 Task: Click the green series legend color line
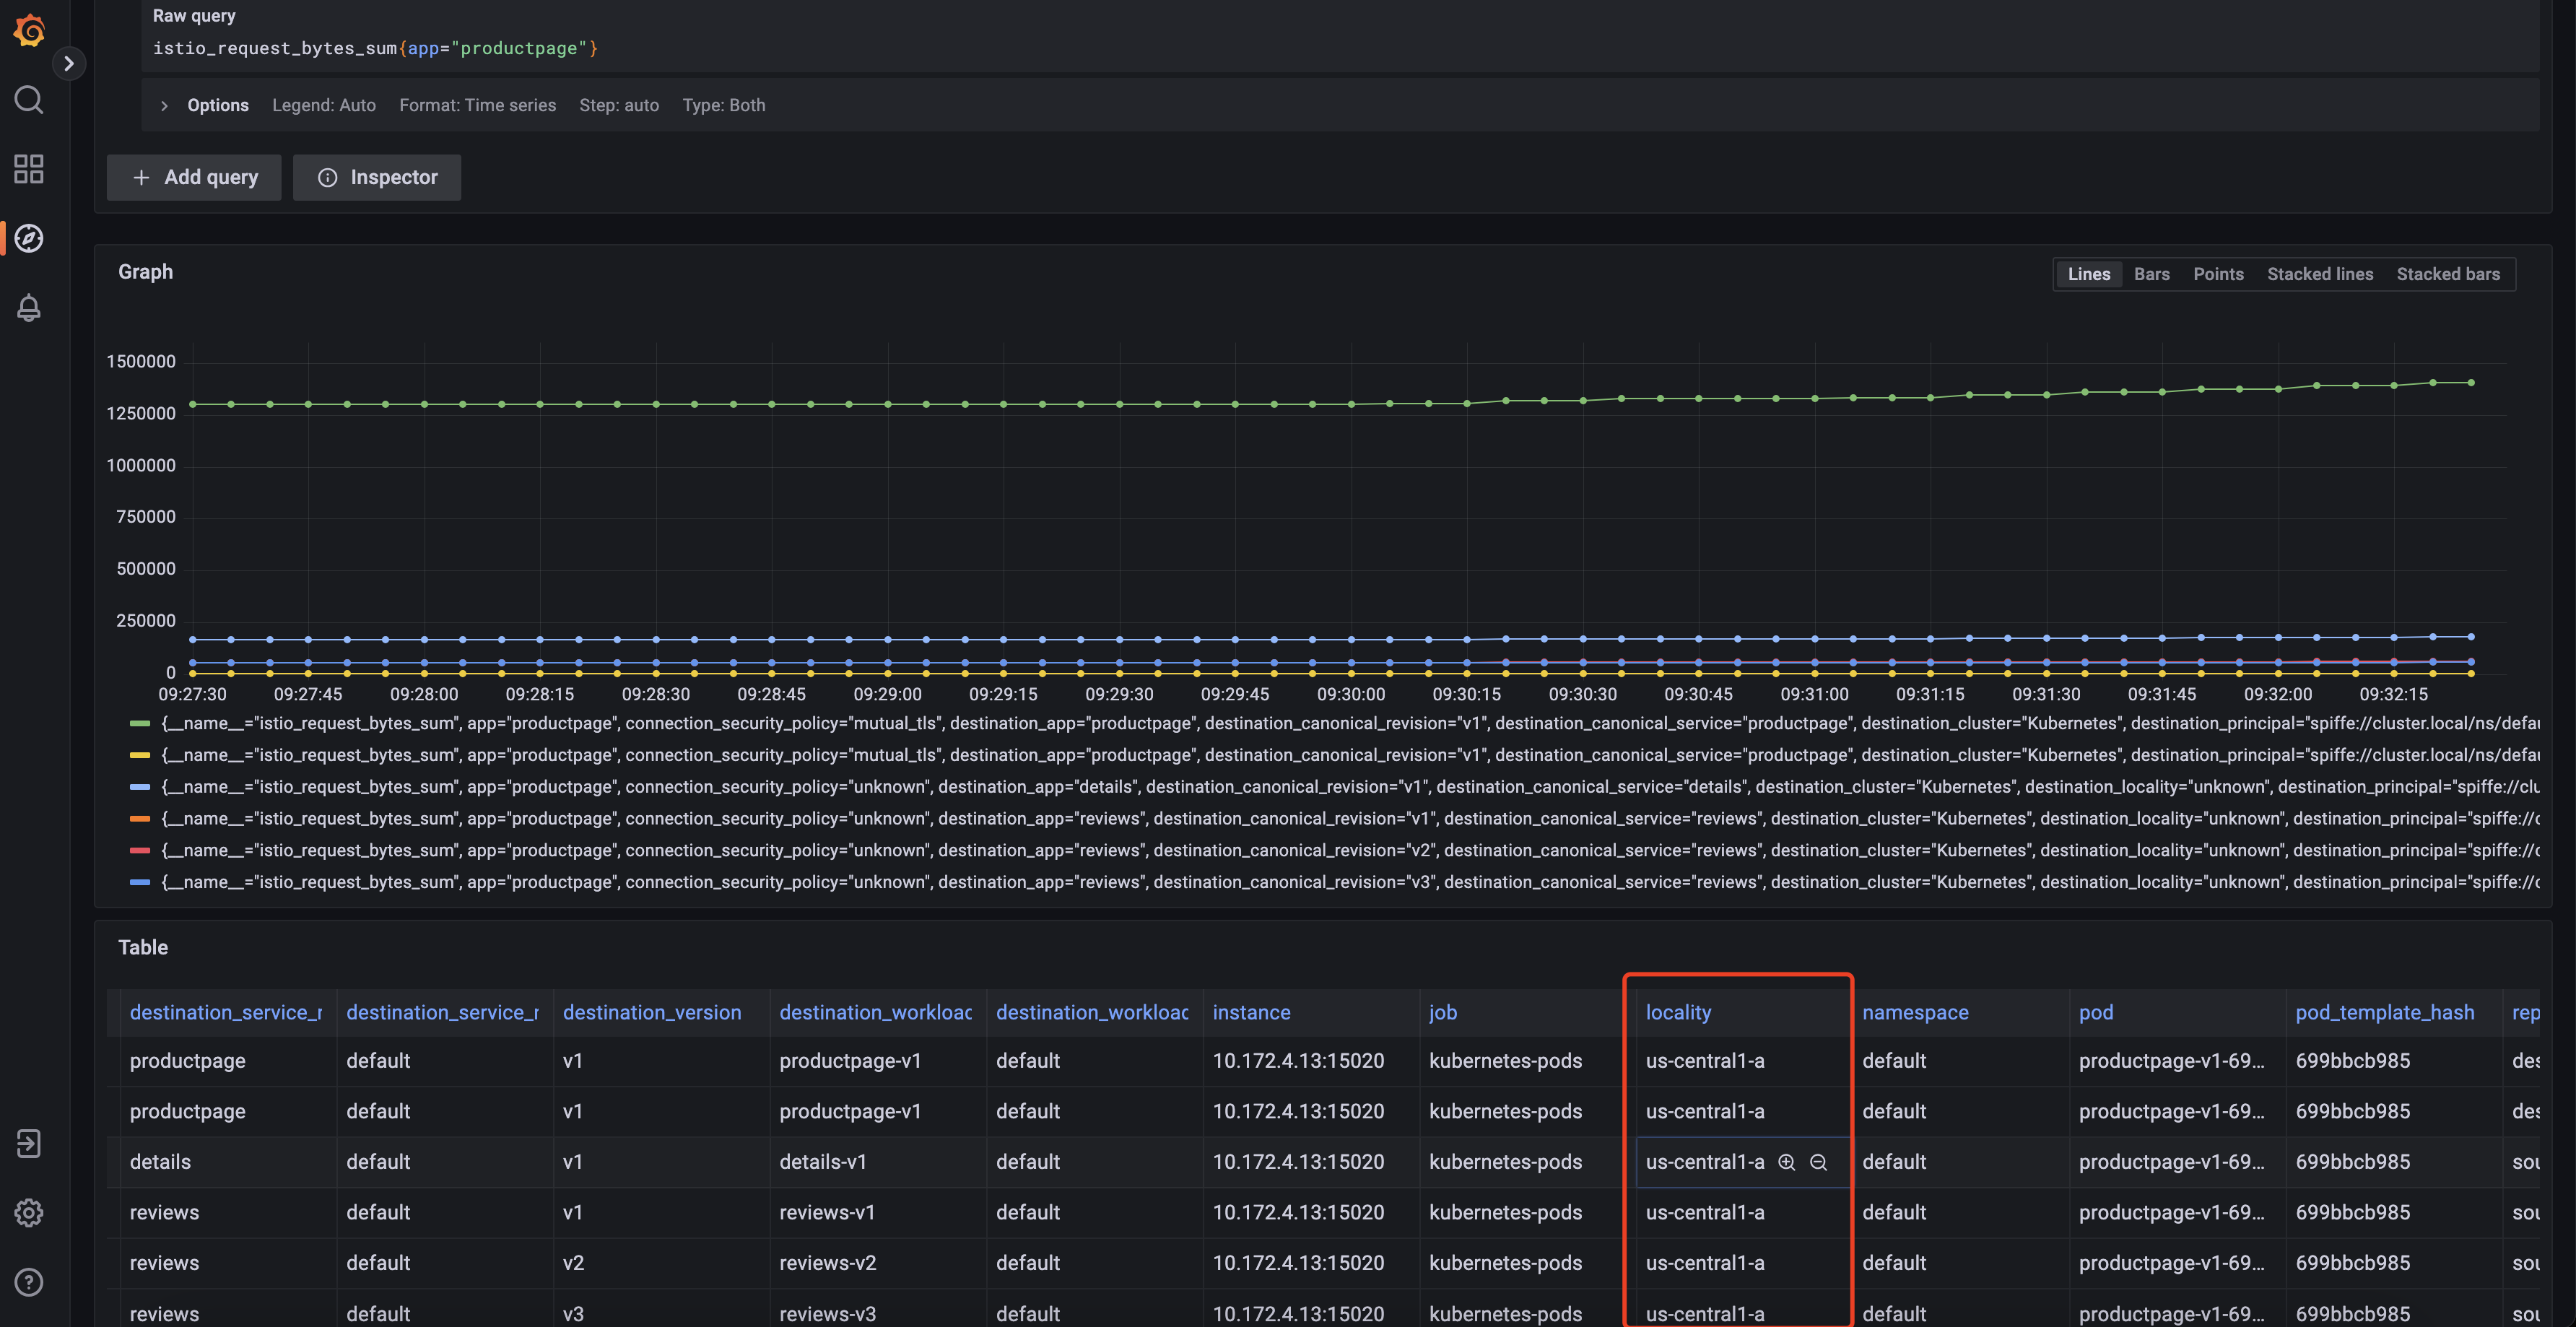[x=139, y=723]
